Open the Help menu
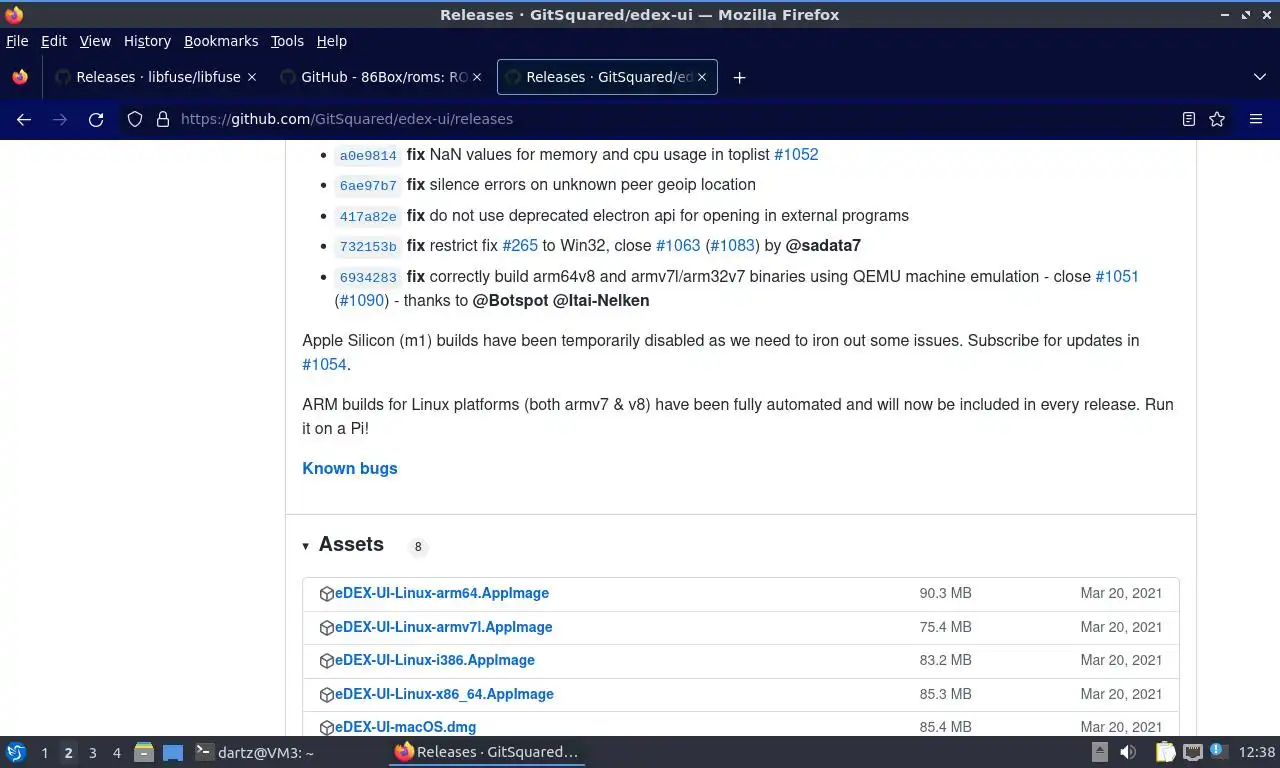Viewport: 1280px width, 768px height. 331,41
